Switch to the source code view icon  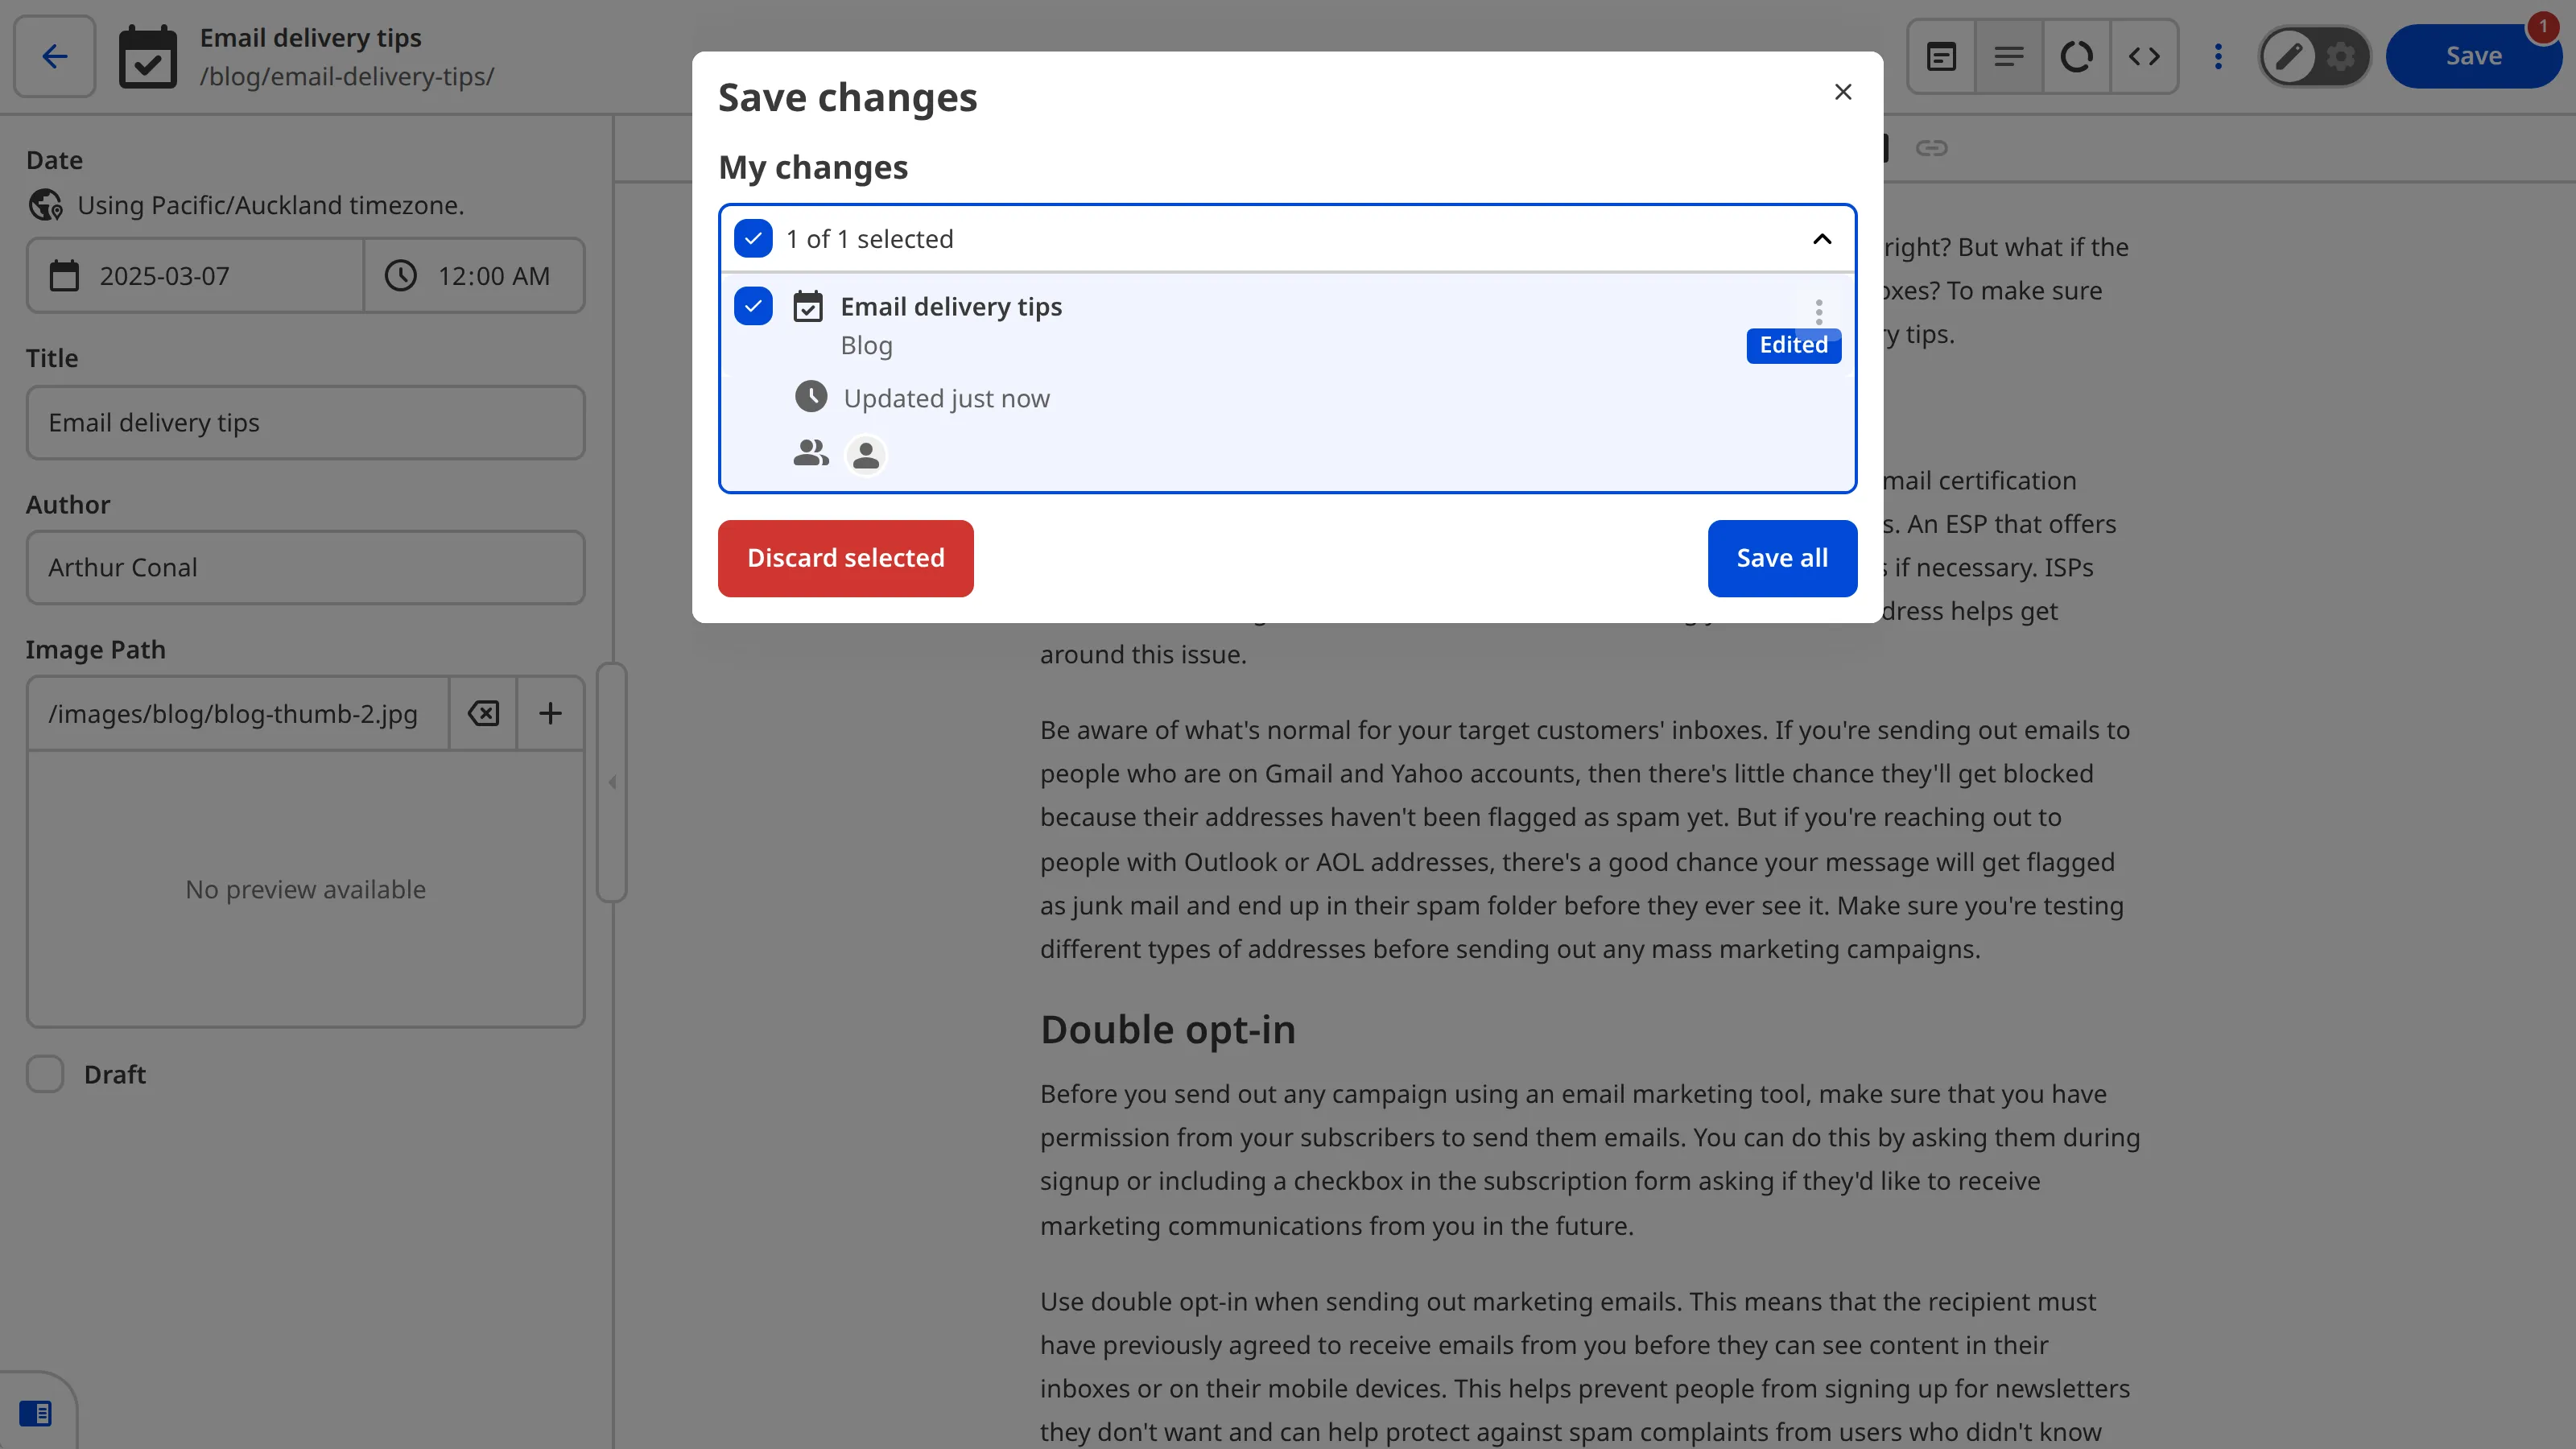2144,56
